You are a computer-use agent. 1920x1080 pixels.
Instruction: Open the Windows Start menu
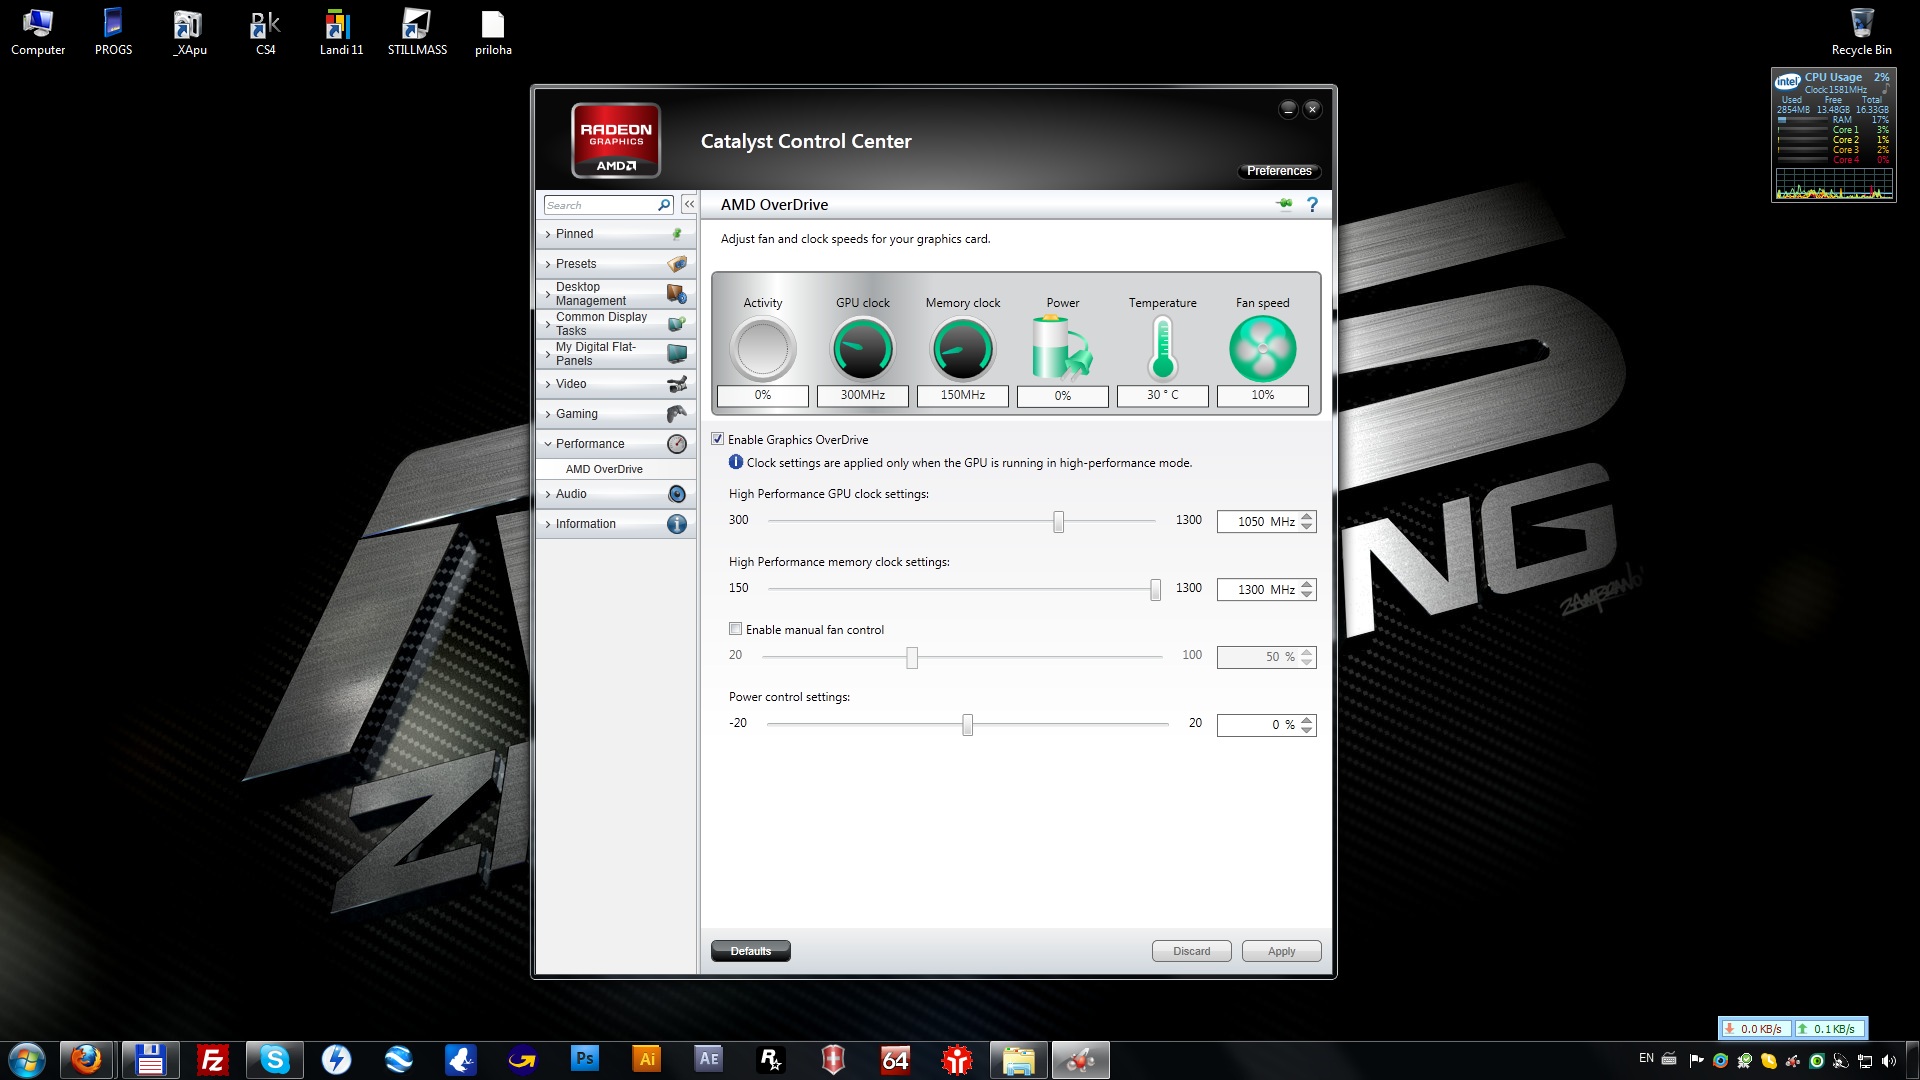click(x=26, y=1060)
